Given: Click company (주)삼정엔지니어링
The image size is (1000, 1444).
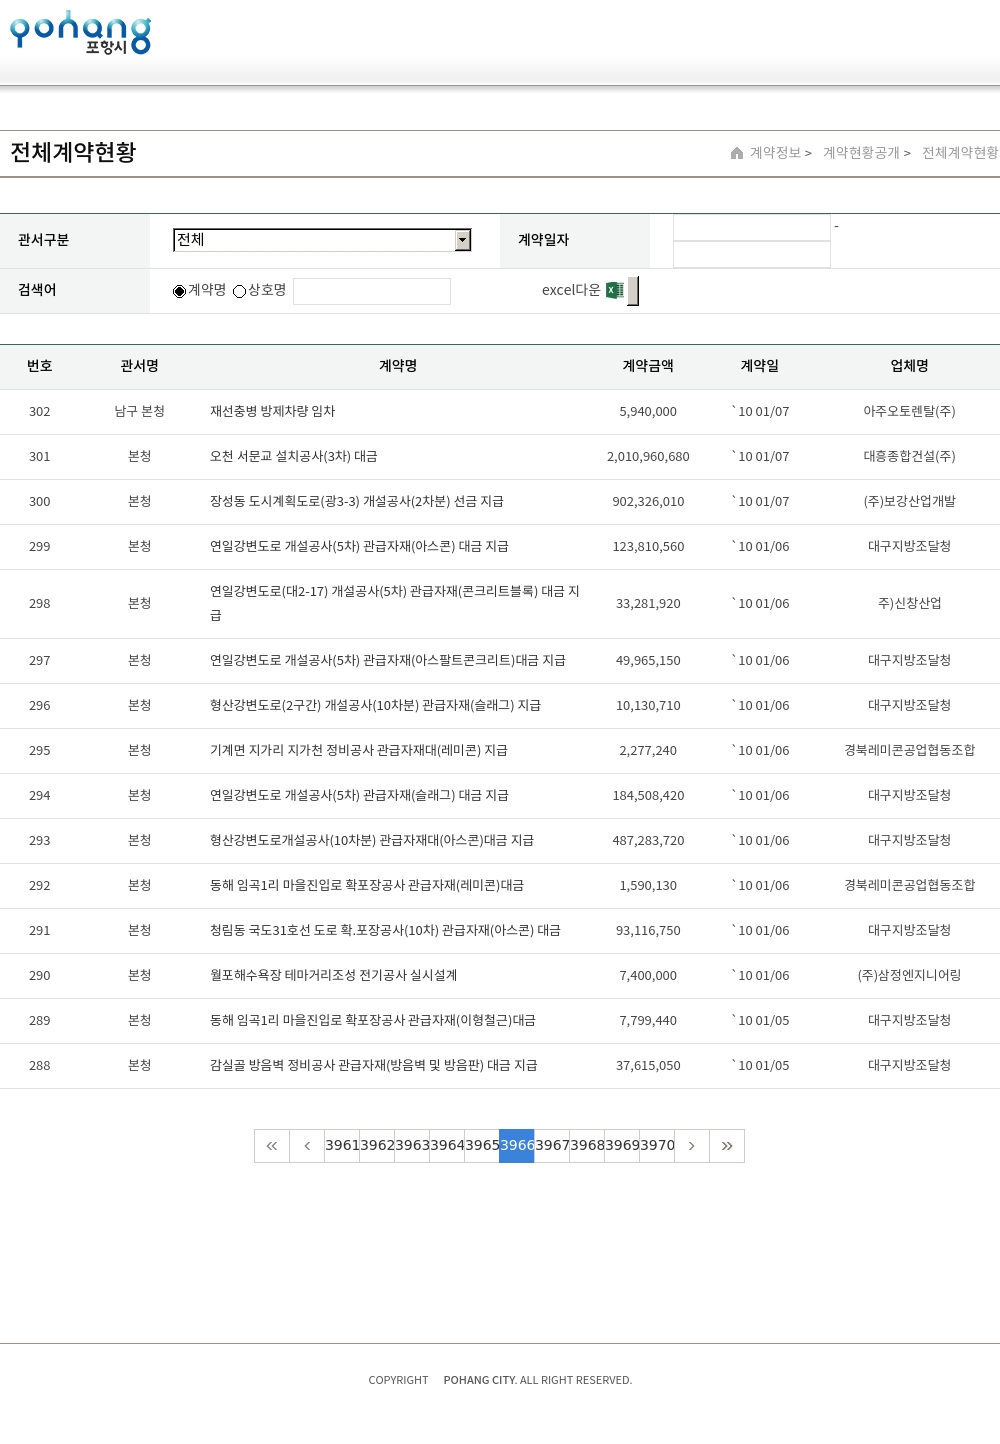Looking at the screenshot, I should 910,976.
